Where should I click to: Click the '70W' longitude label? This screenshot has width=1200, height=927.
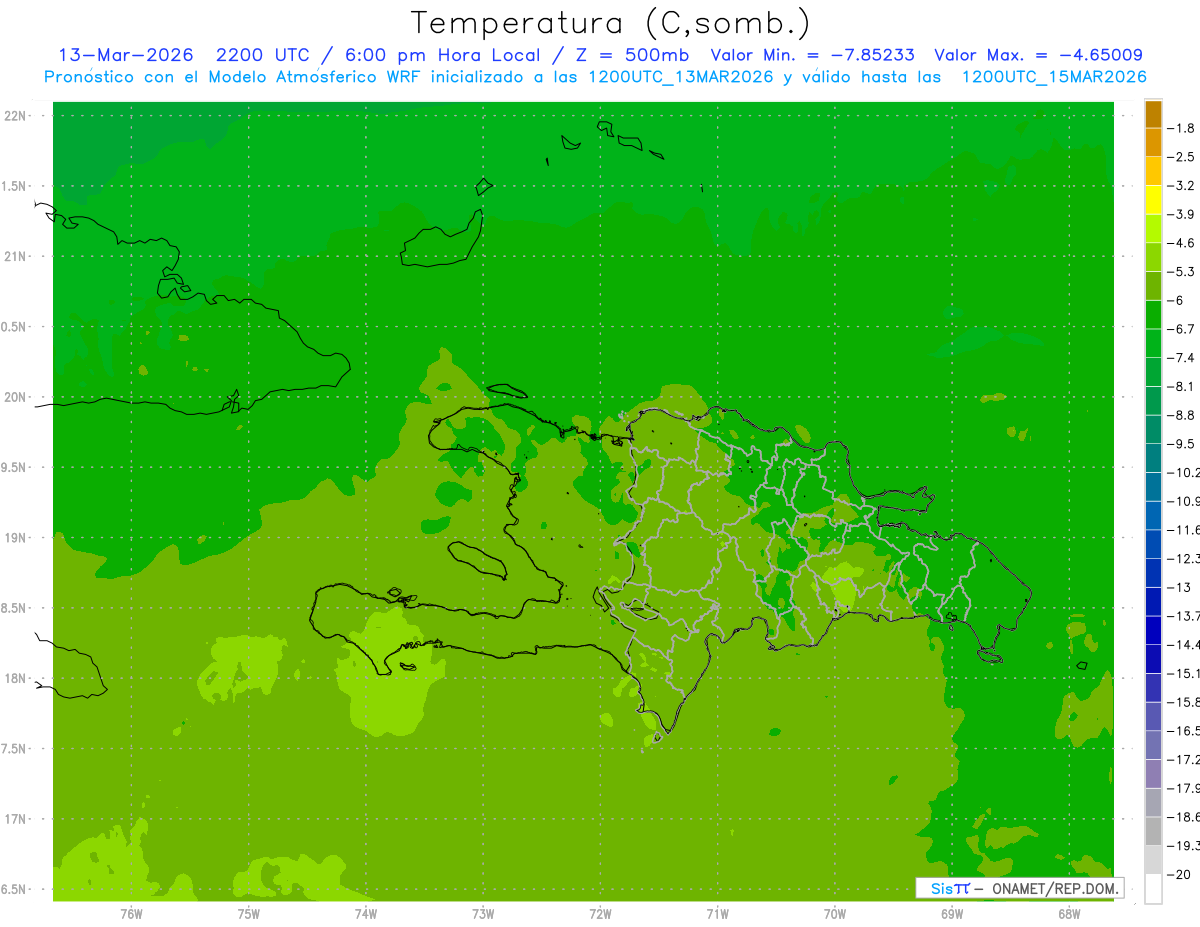(x=835, y=913)
